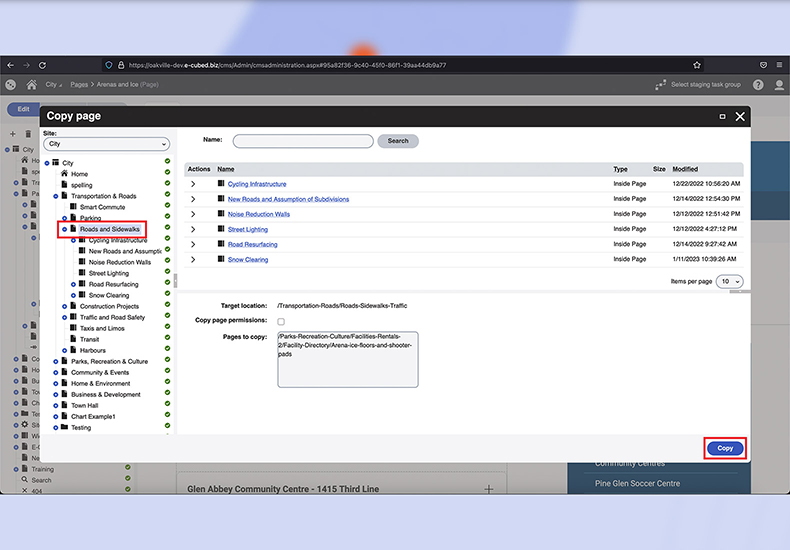The height and width of the screenshot is (550, 790).
Task: Select Construction Projects in the tree
Action: click(x=109, y=306)
